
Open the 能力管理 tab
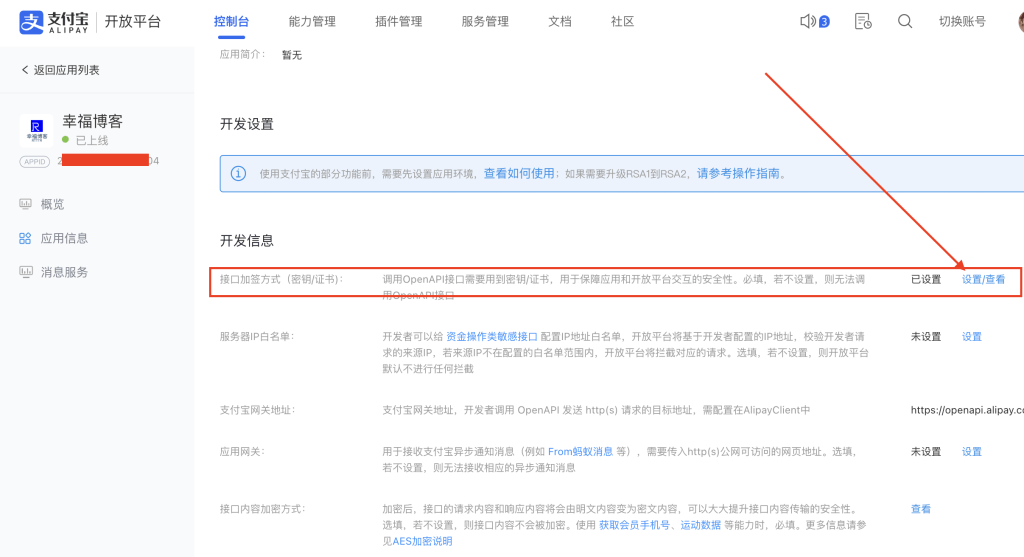coord(312,22)
